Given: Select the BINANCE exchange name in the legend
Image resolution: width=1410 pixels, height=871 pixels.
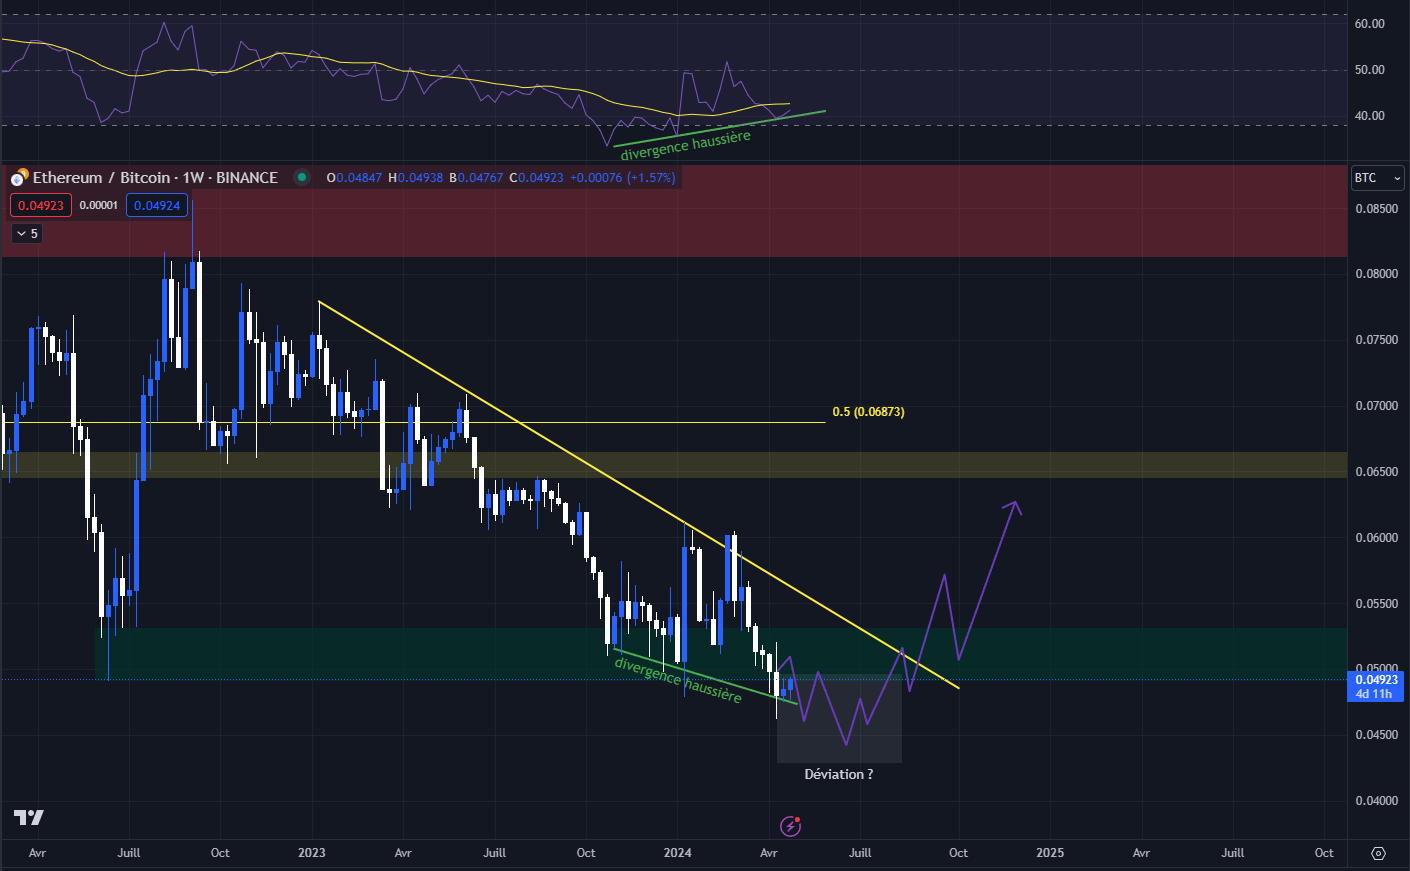Looking at the screenshot, I should 247,177.
